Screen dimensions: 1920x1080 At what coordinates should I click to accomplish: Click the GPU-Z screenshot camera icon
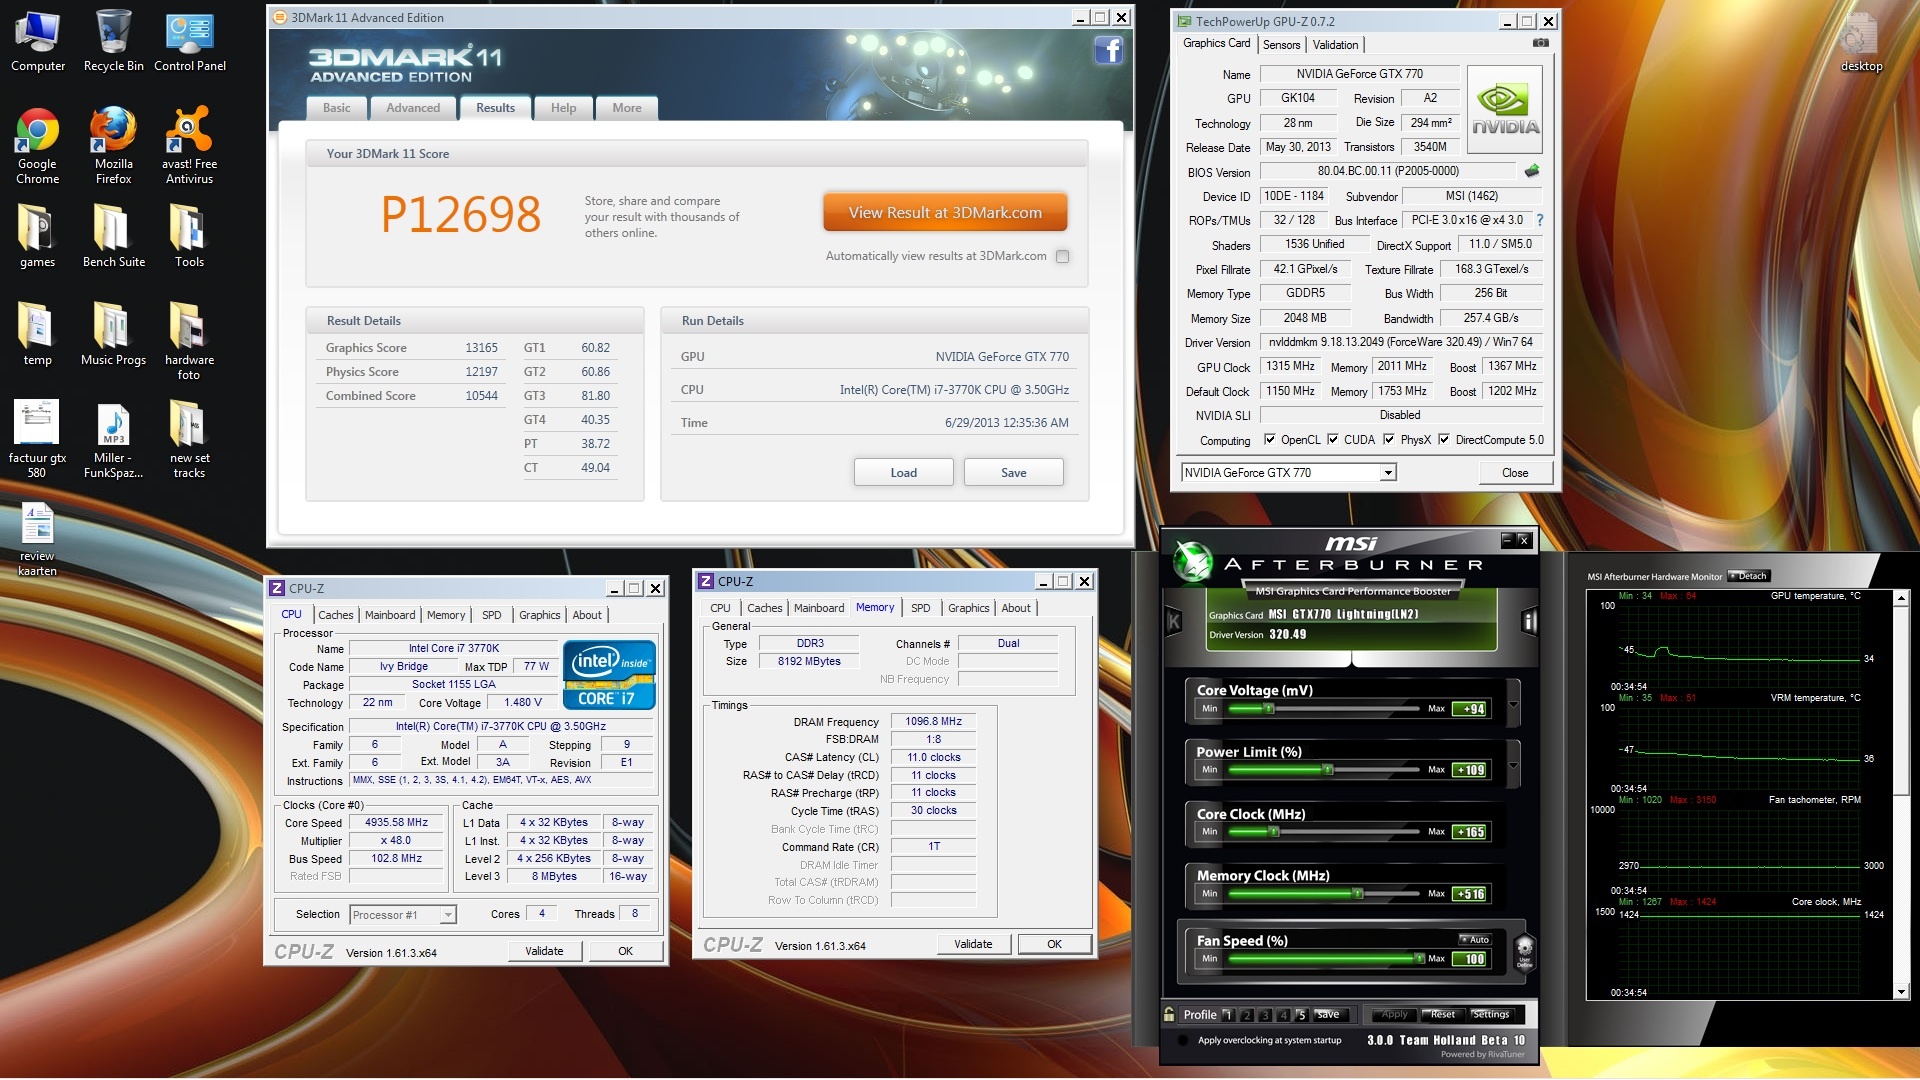[x=1540, y=44]
